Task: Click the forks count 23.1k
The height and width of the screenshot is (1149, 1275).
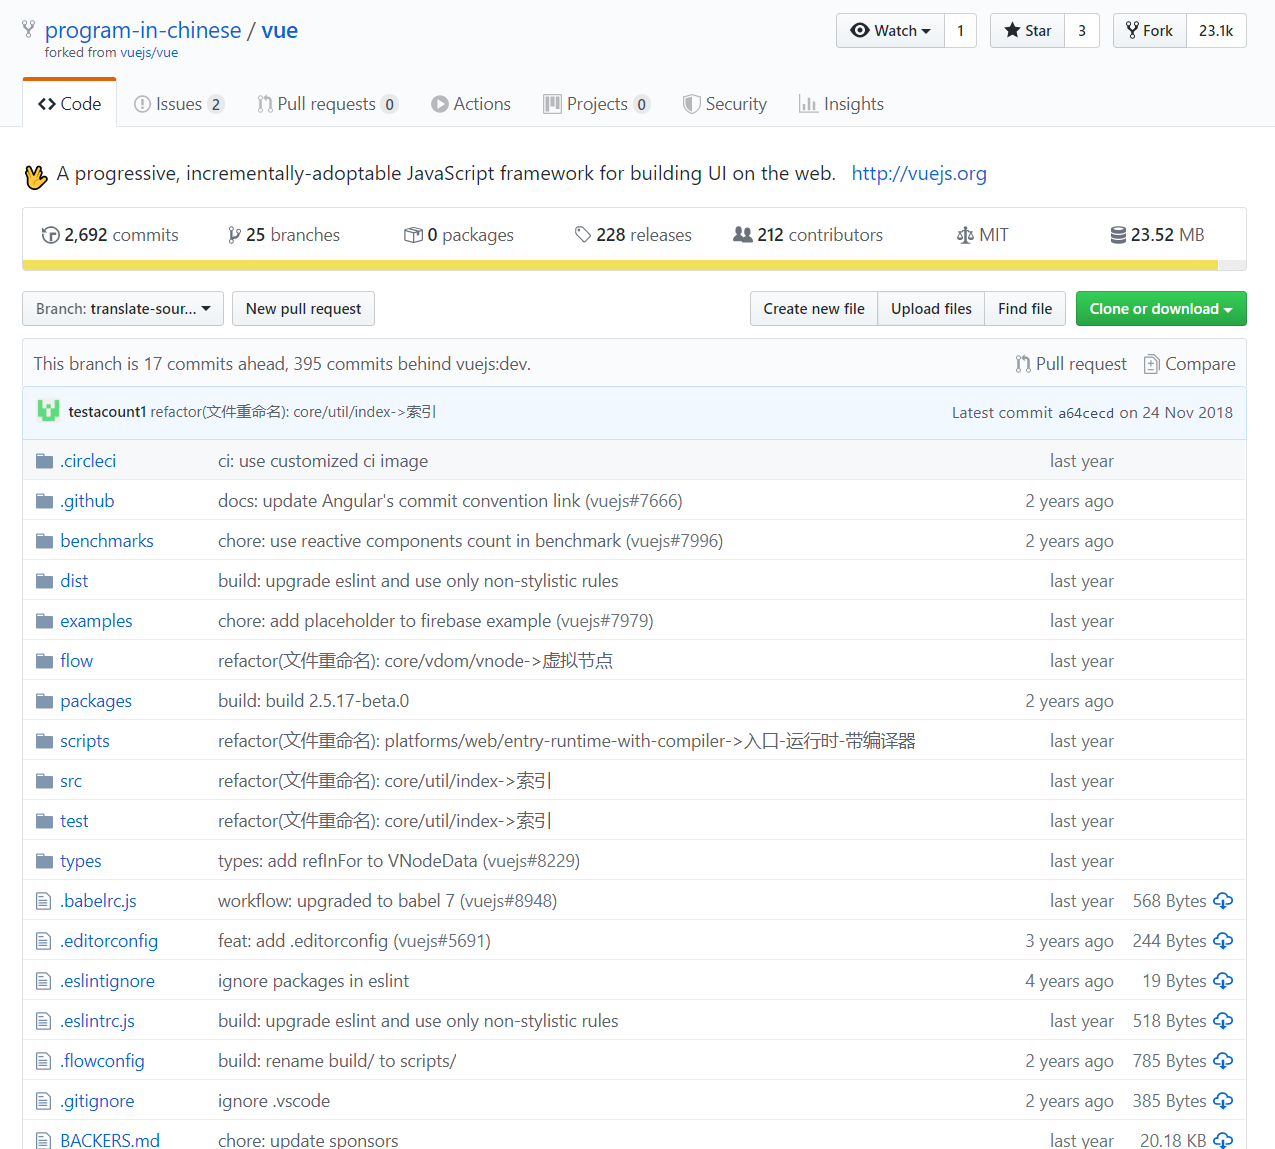Action: click(x=1216, y=30)
